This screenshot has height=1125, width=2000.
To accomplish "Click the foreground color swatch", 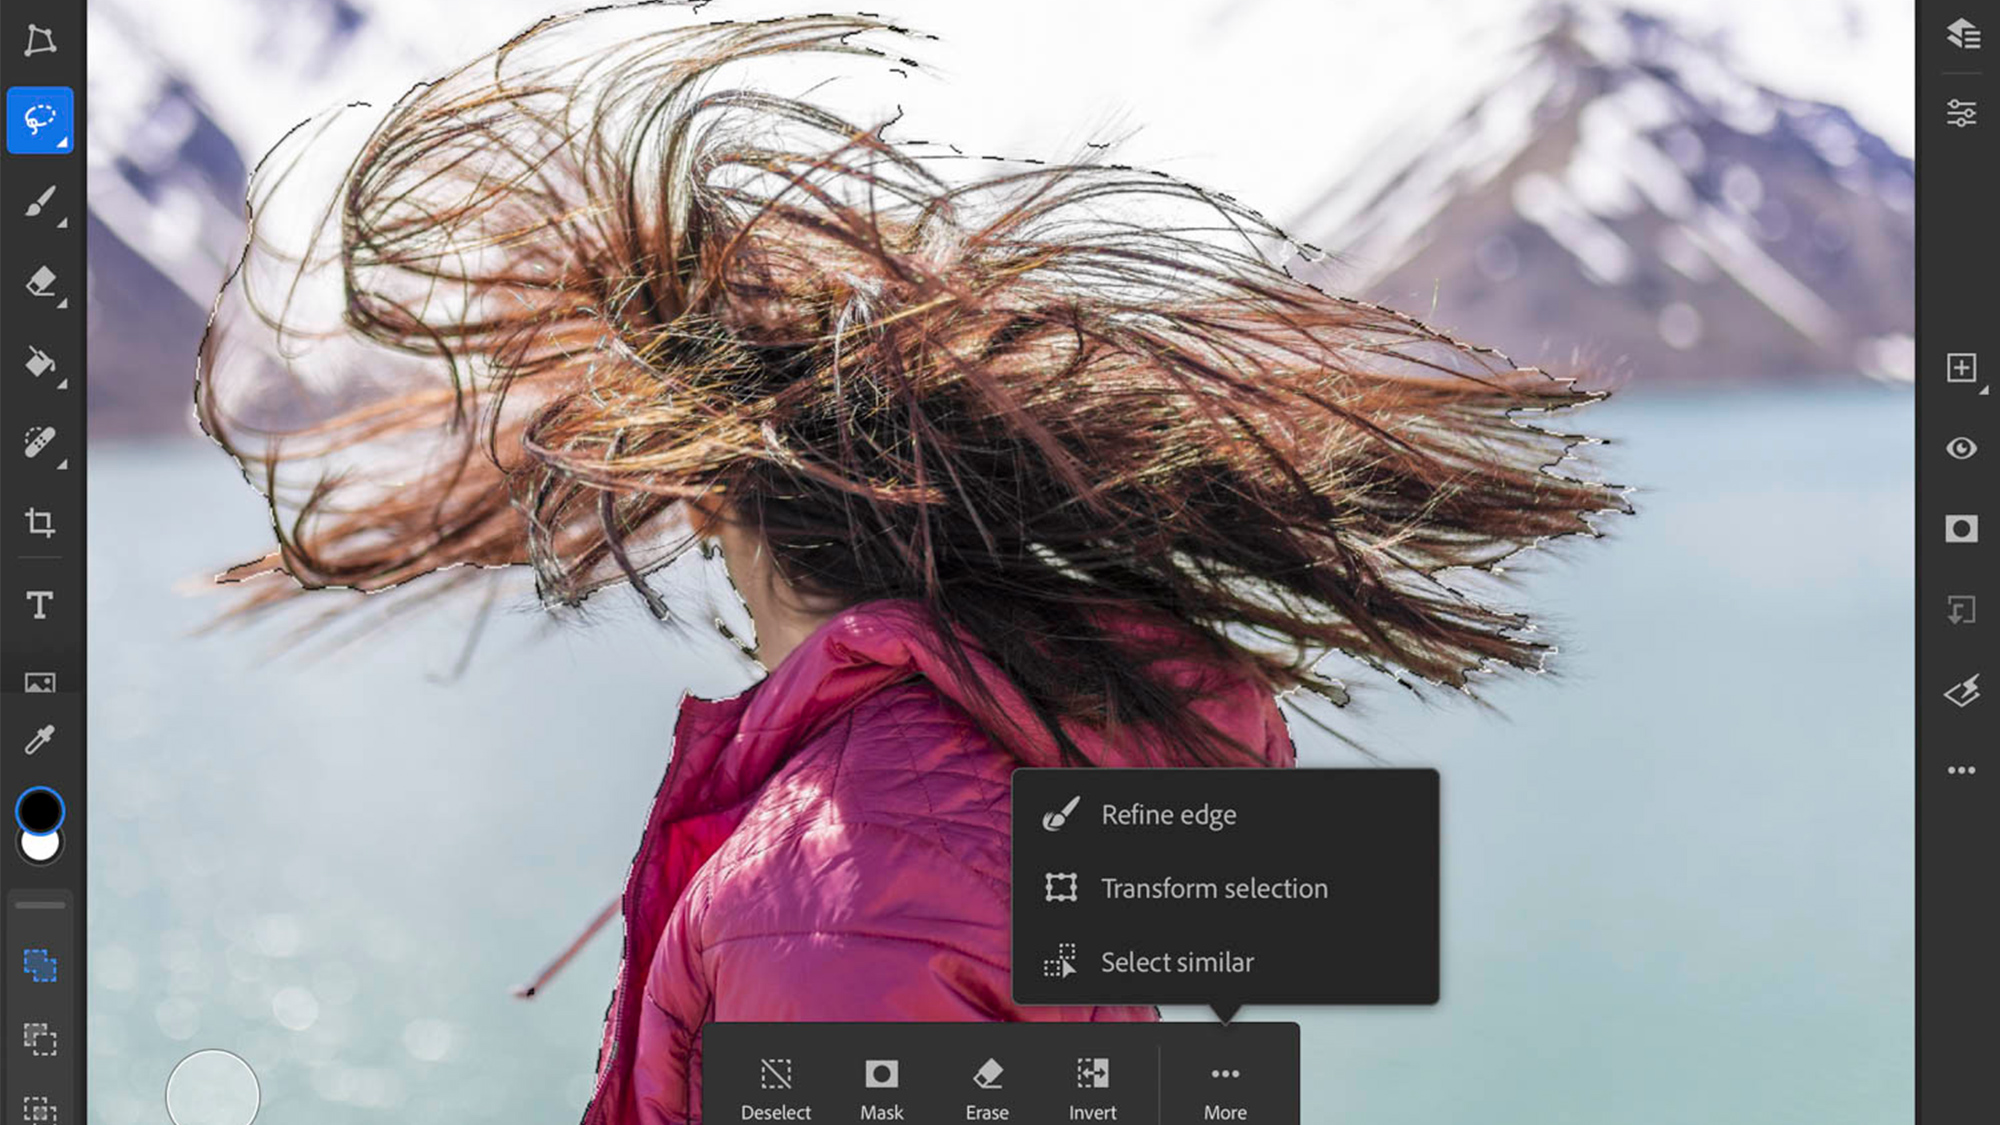I will click(37, 812).
